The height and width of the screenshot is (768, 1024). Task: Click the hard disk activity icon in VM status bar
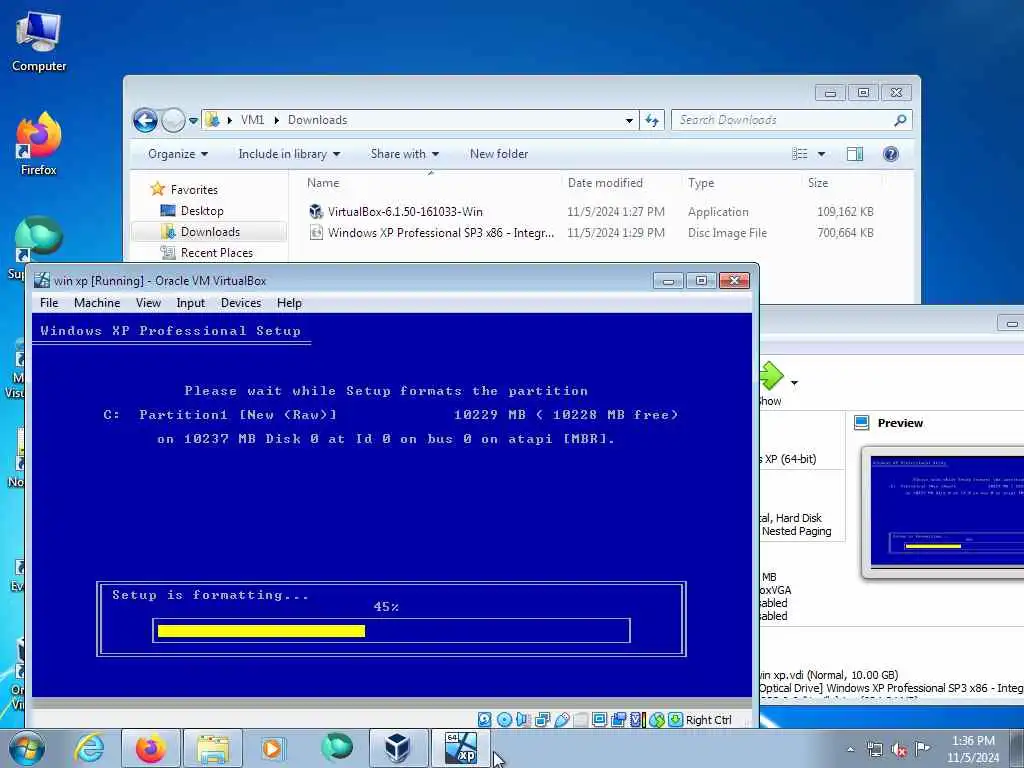coord(485,720)
